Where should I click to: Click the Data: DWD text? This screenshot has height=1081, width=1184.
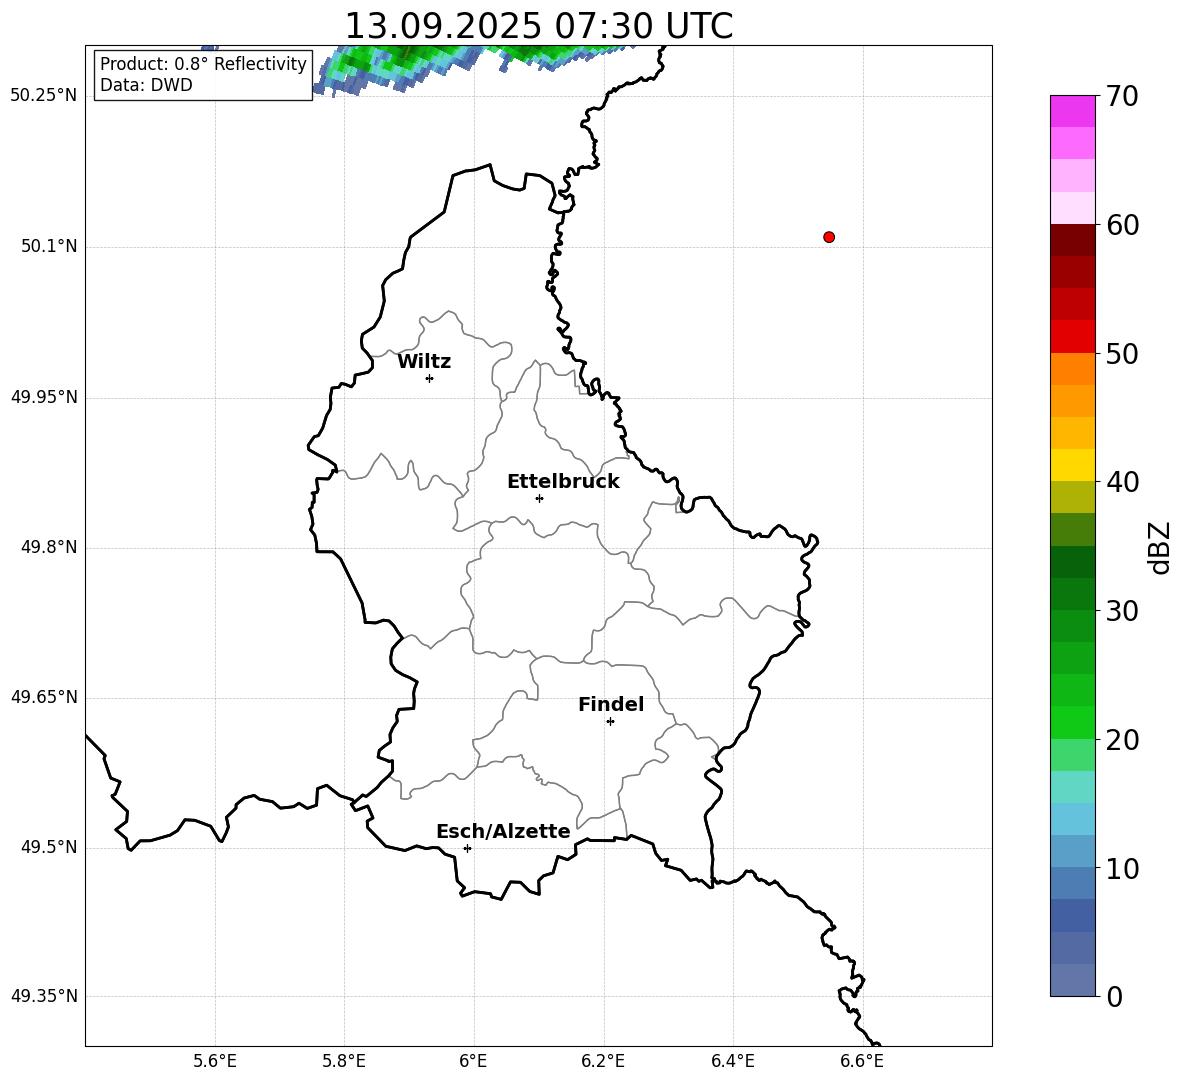146,85
